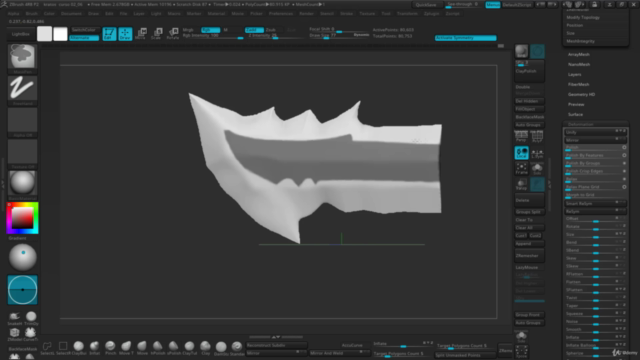Select the ClayTubes brush

tap(189, 348)
